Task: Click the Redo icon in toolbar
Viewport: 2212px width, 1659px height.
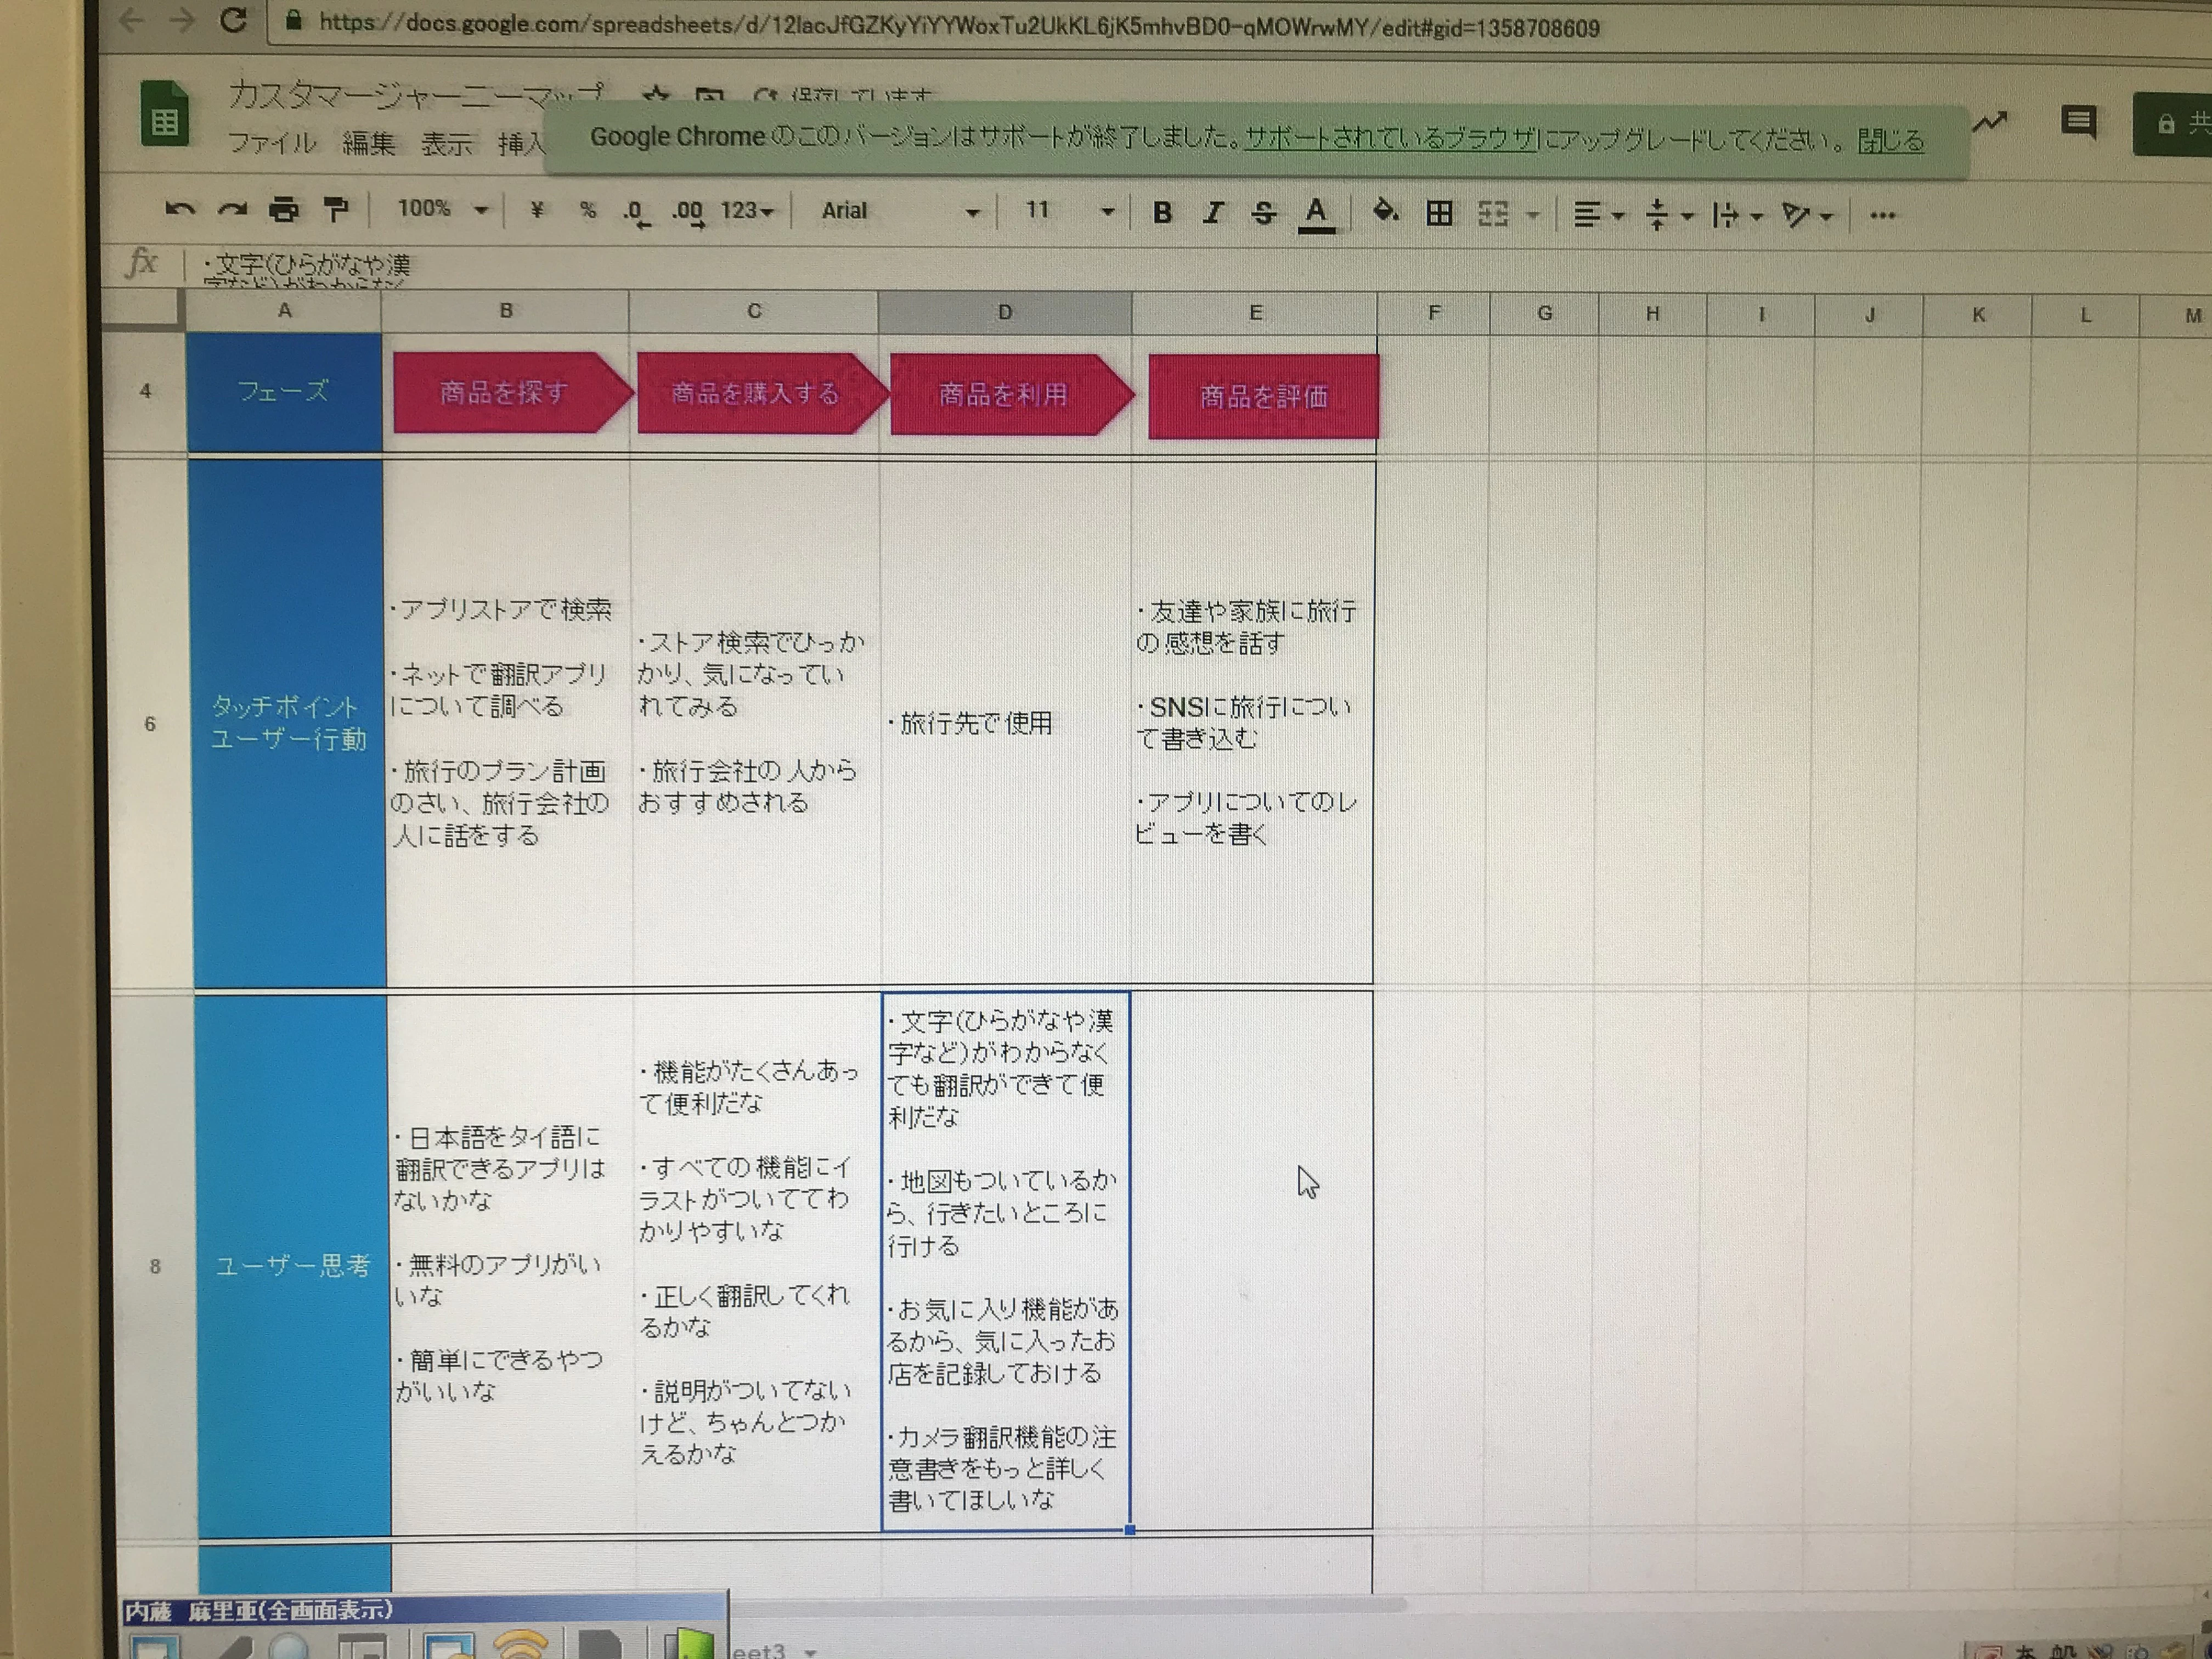Action: pos(232,209)
